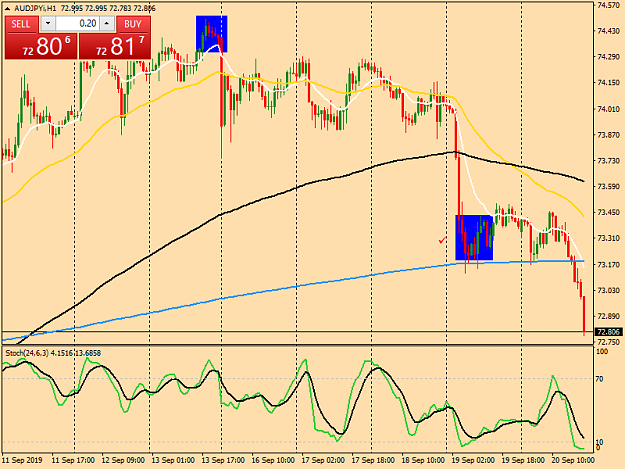Click the 20 Sep 10:00 time label

[573, 460]
